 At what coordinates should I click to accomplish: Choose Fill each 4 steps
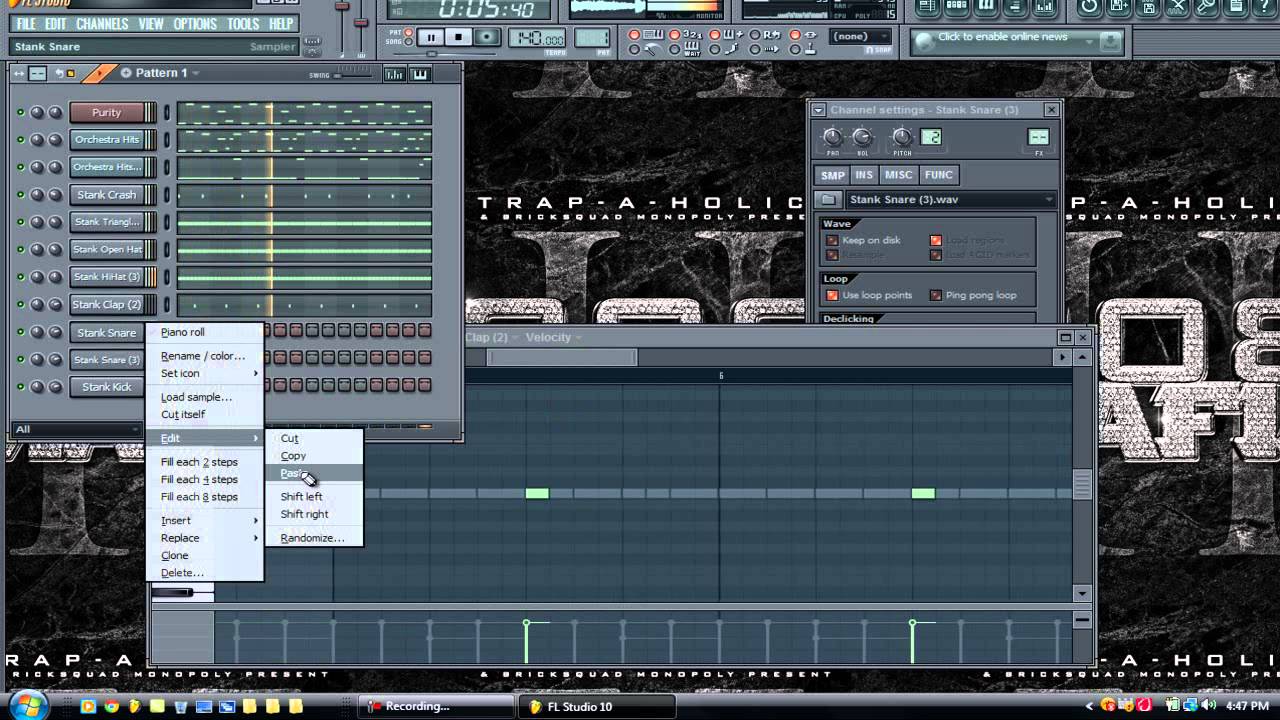(x=205, y=479)
